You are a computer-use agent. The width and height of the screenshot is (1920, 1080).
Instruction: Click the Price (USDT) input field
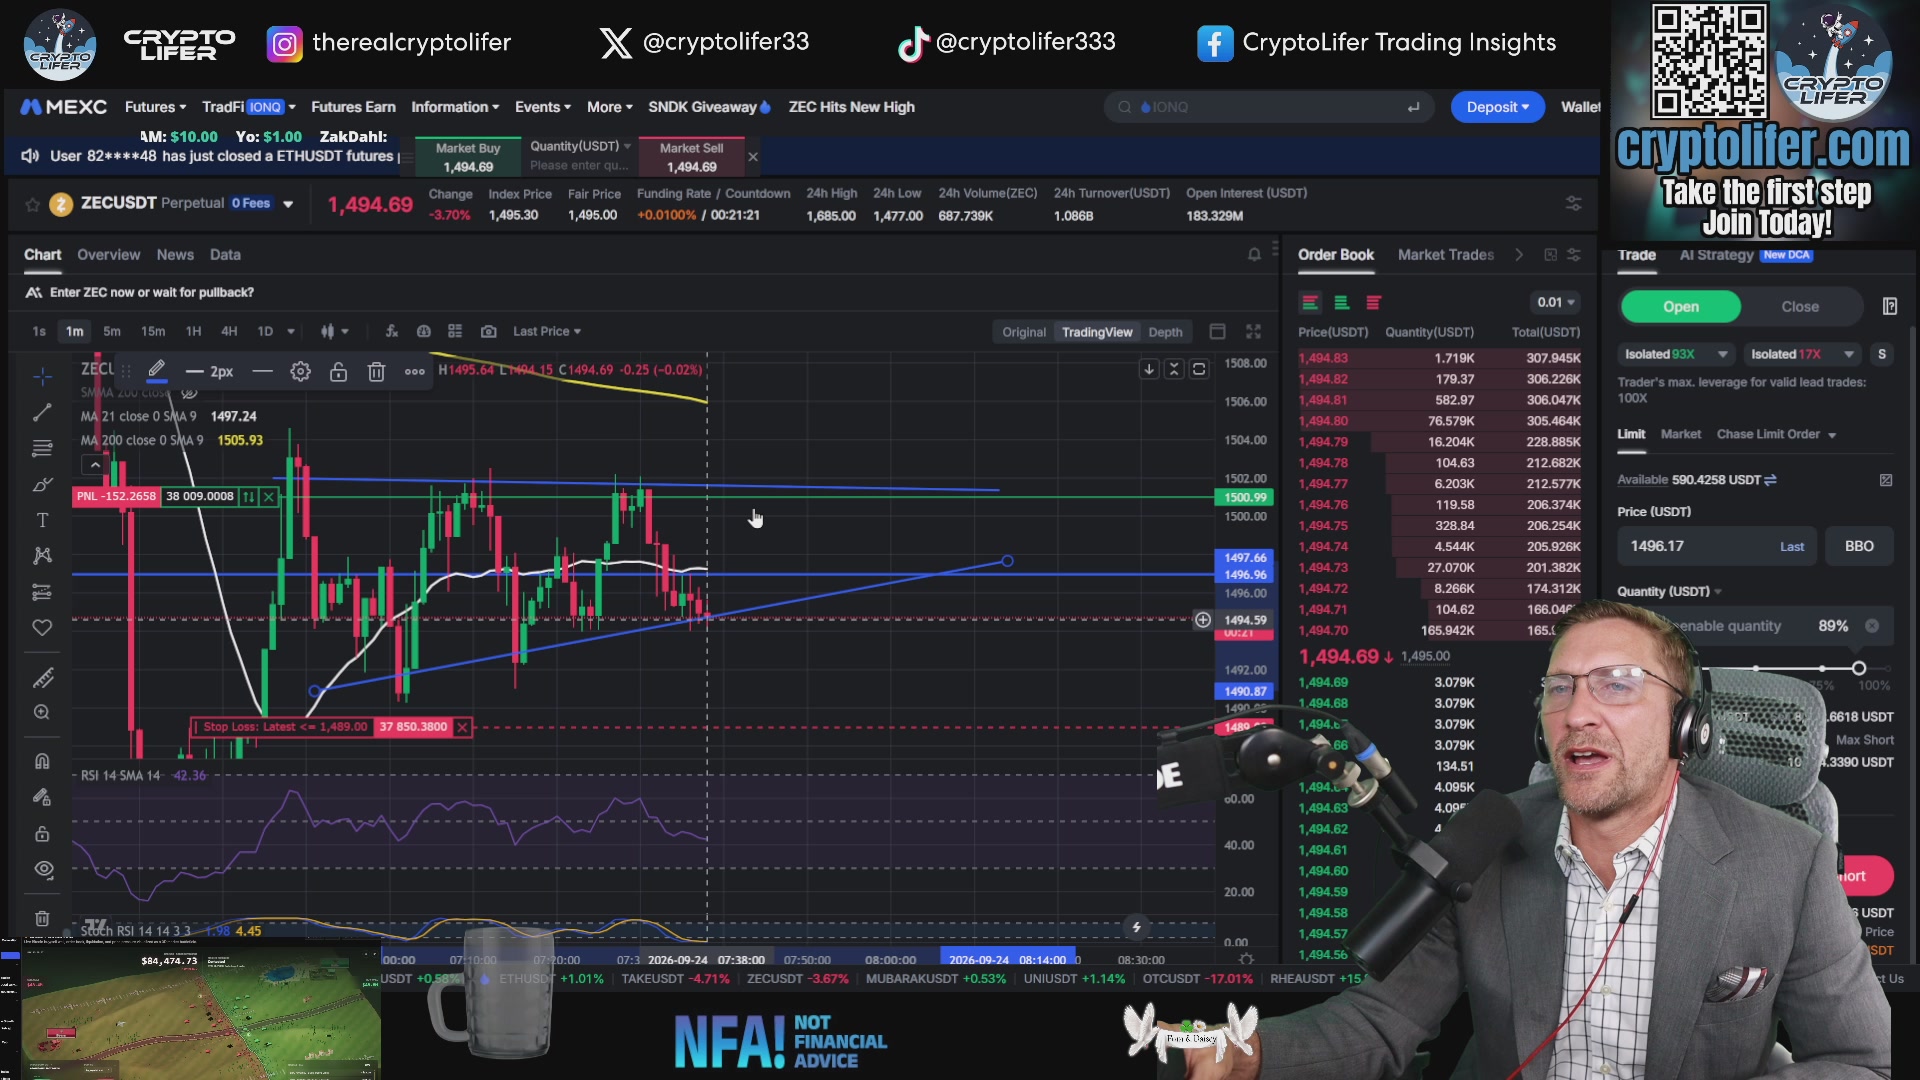coord(1716,546)
